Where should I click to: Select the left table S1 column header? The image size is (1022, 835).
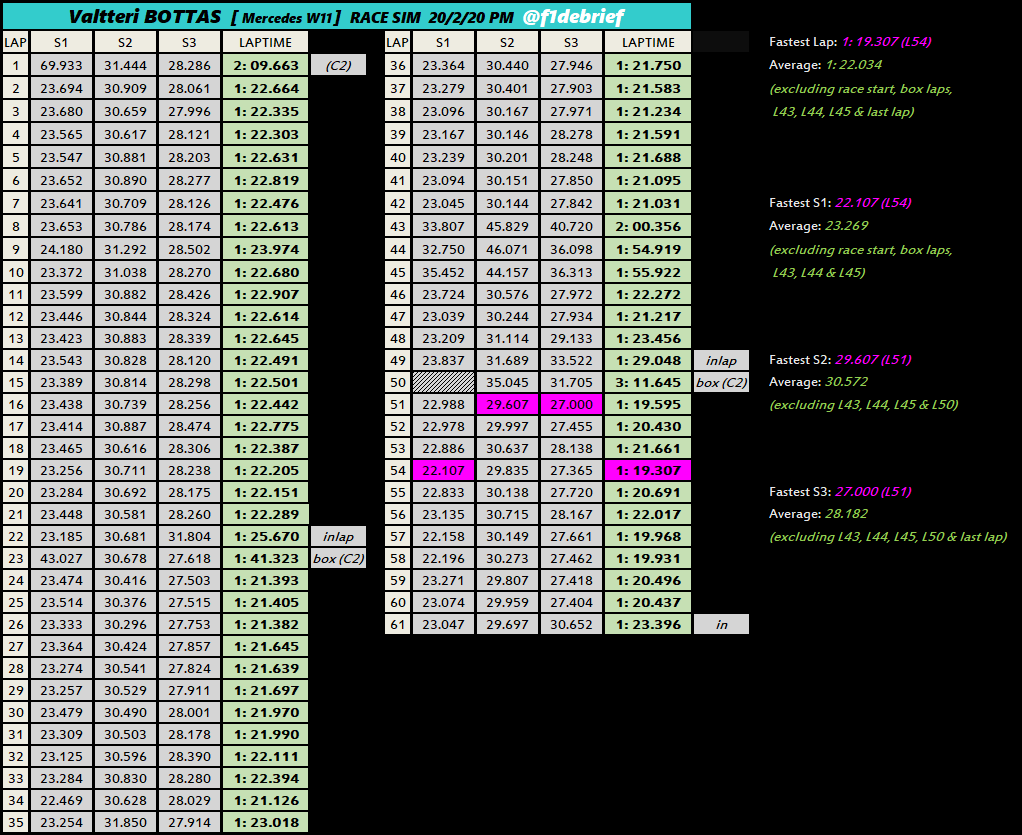[x=61, y=42]
